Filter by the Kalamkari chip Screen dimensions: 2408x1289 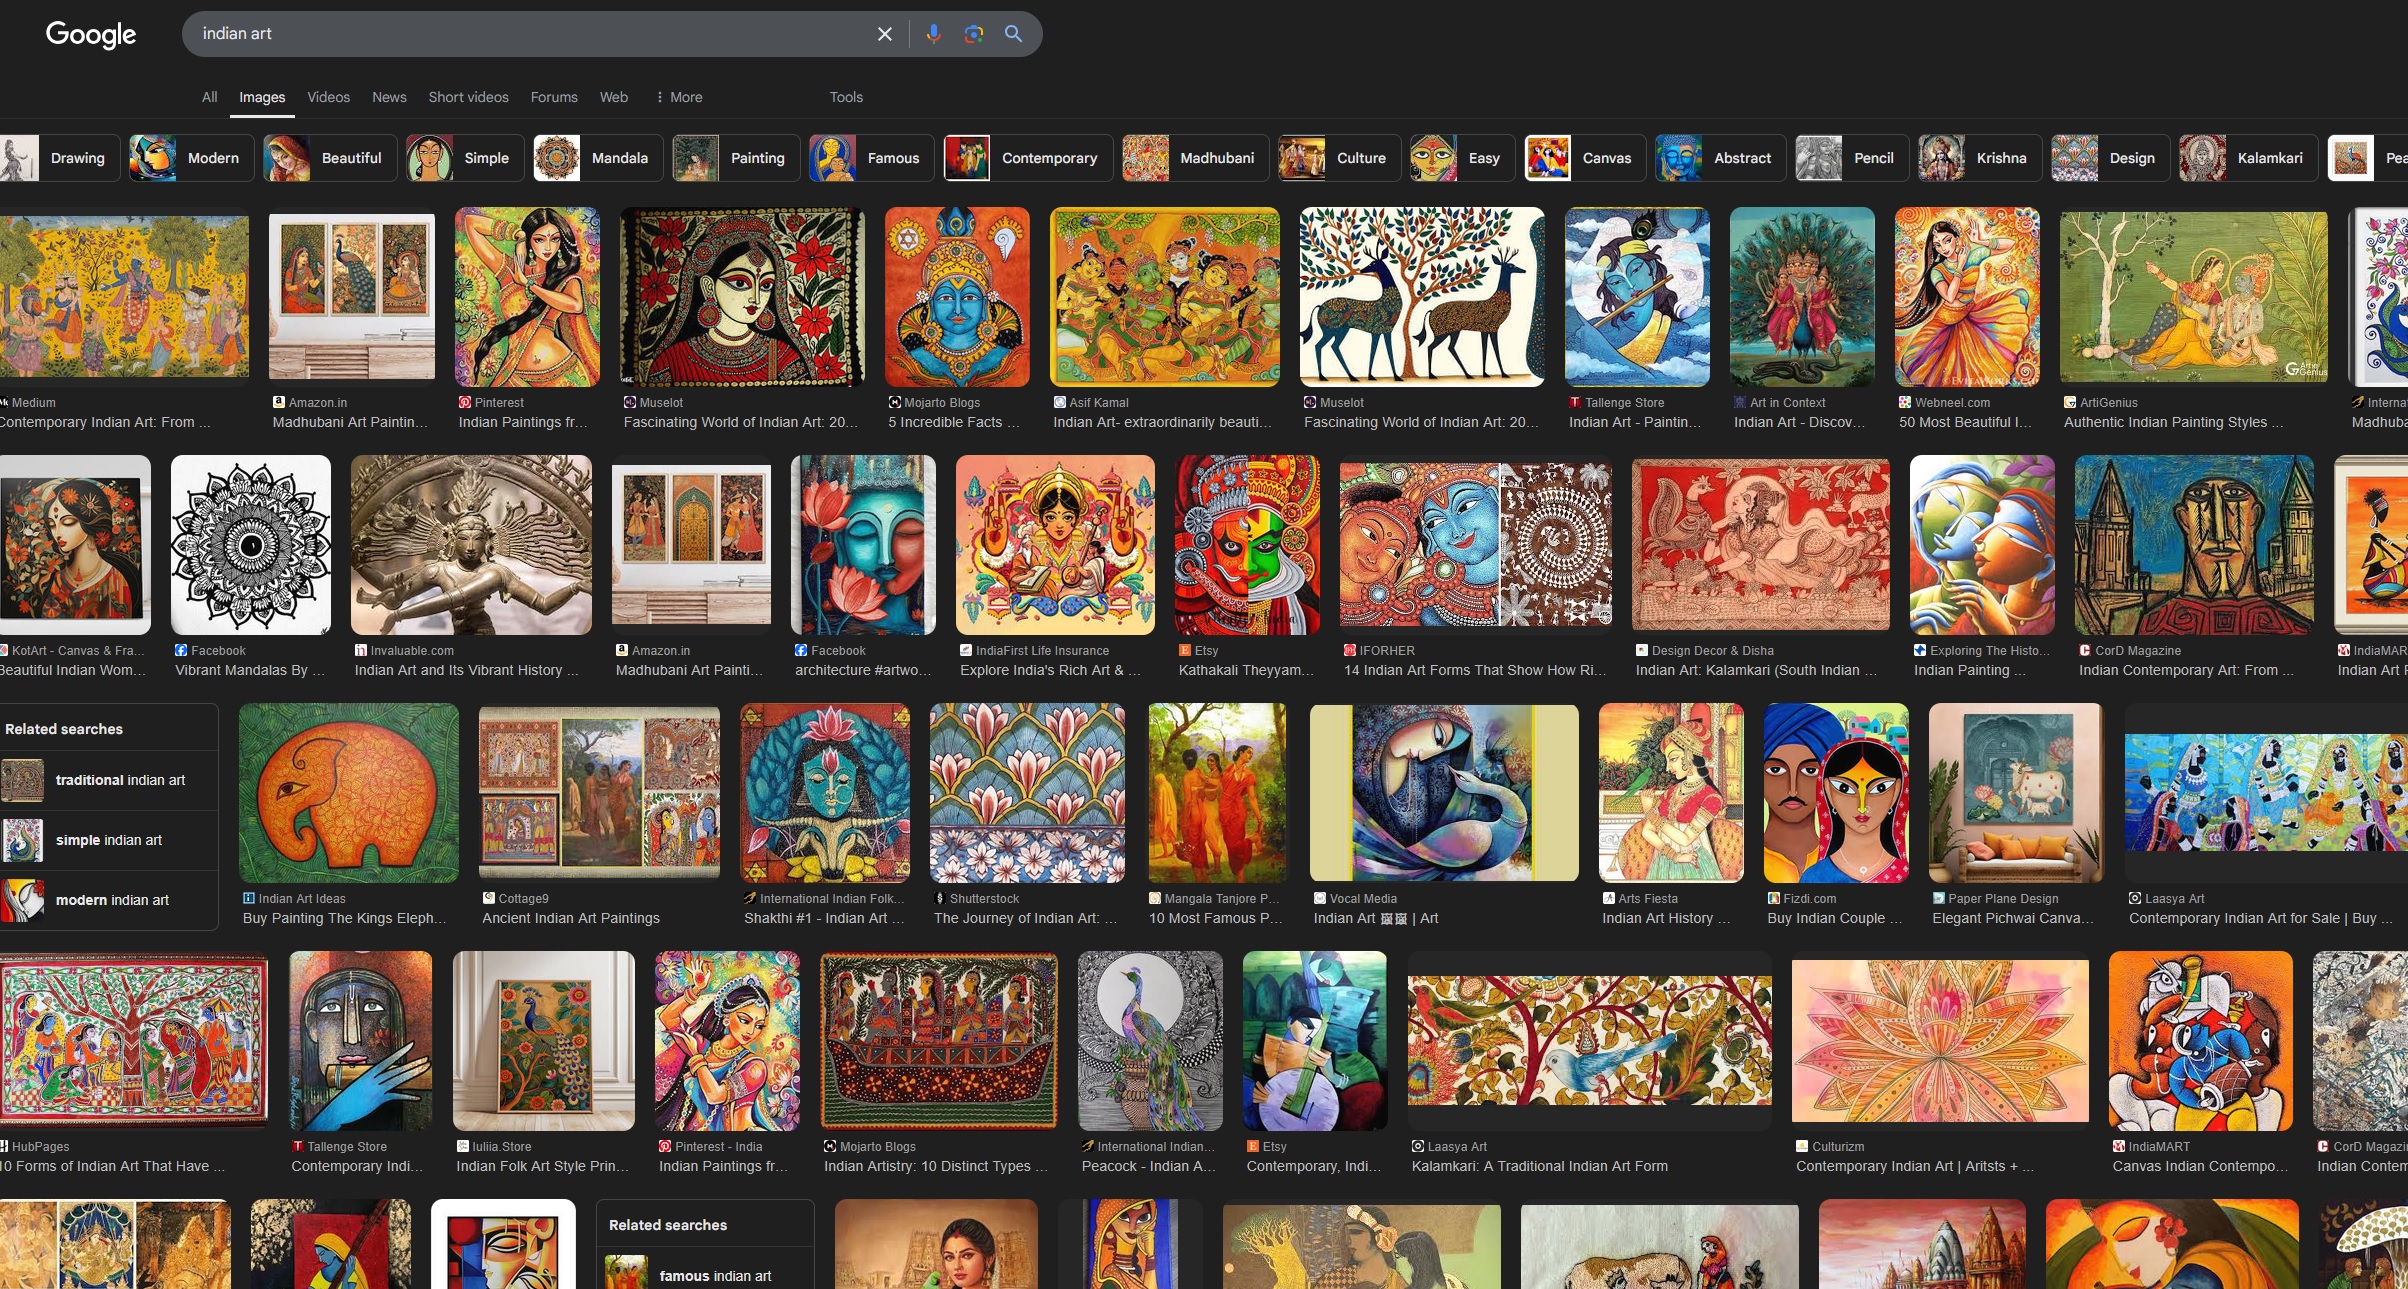click(x=2248, y=158)
